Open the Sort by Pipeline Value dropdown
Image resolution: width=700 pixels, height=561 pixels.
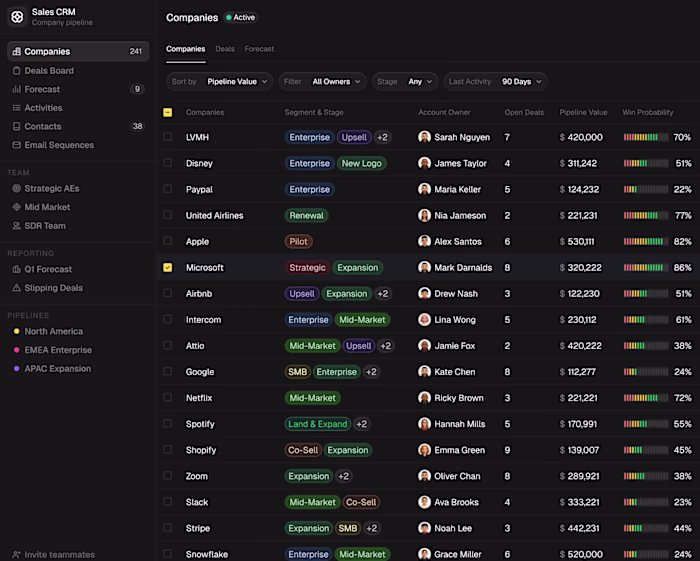pyautogui.click(x=220, y=82)
